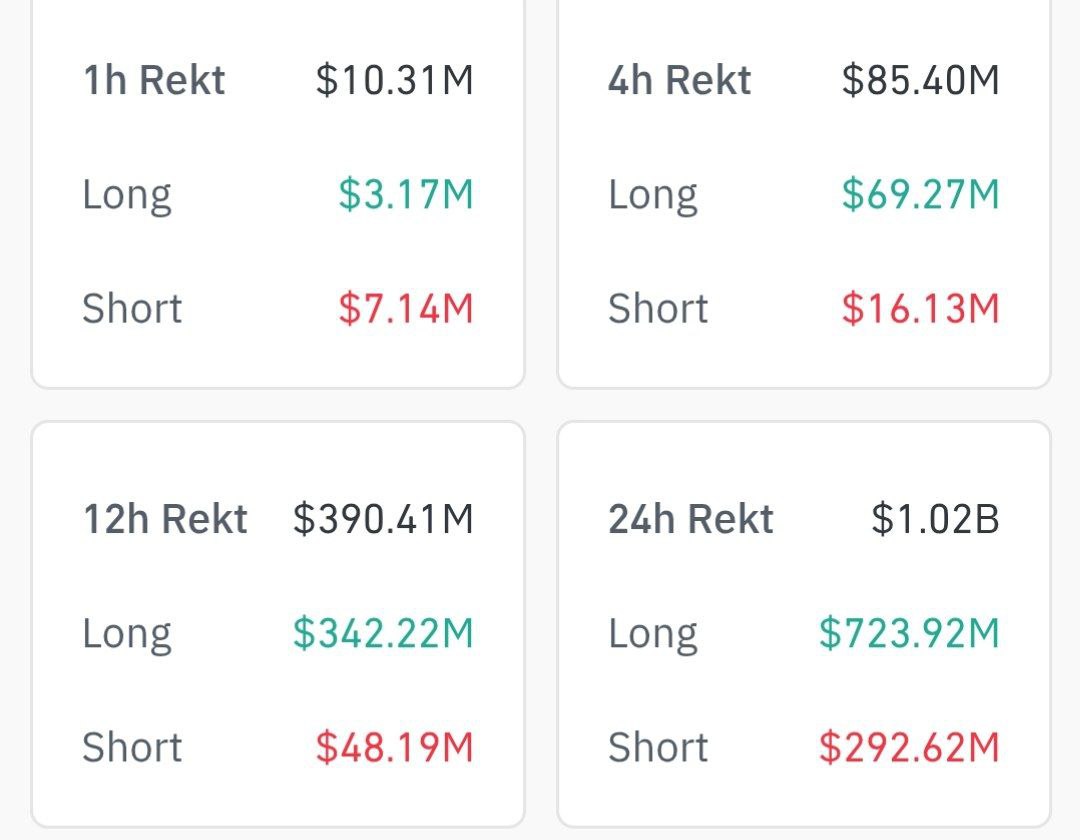Image resolution: width=1080 pixels, height=840 pixels.
Task: Click the 12h Long value $342.22M
Action: pos(383,633)
